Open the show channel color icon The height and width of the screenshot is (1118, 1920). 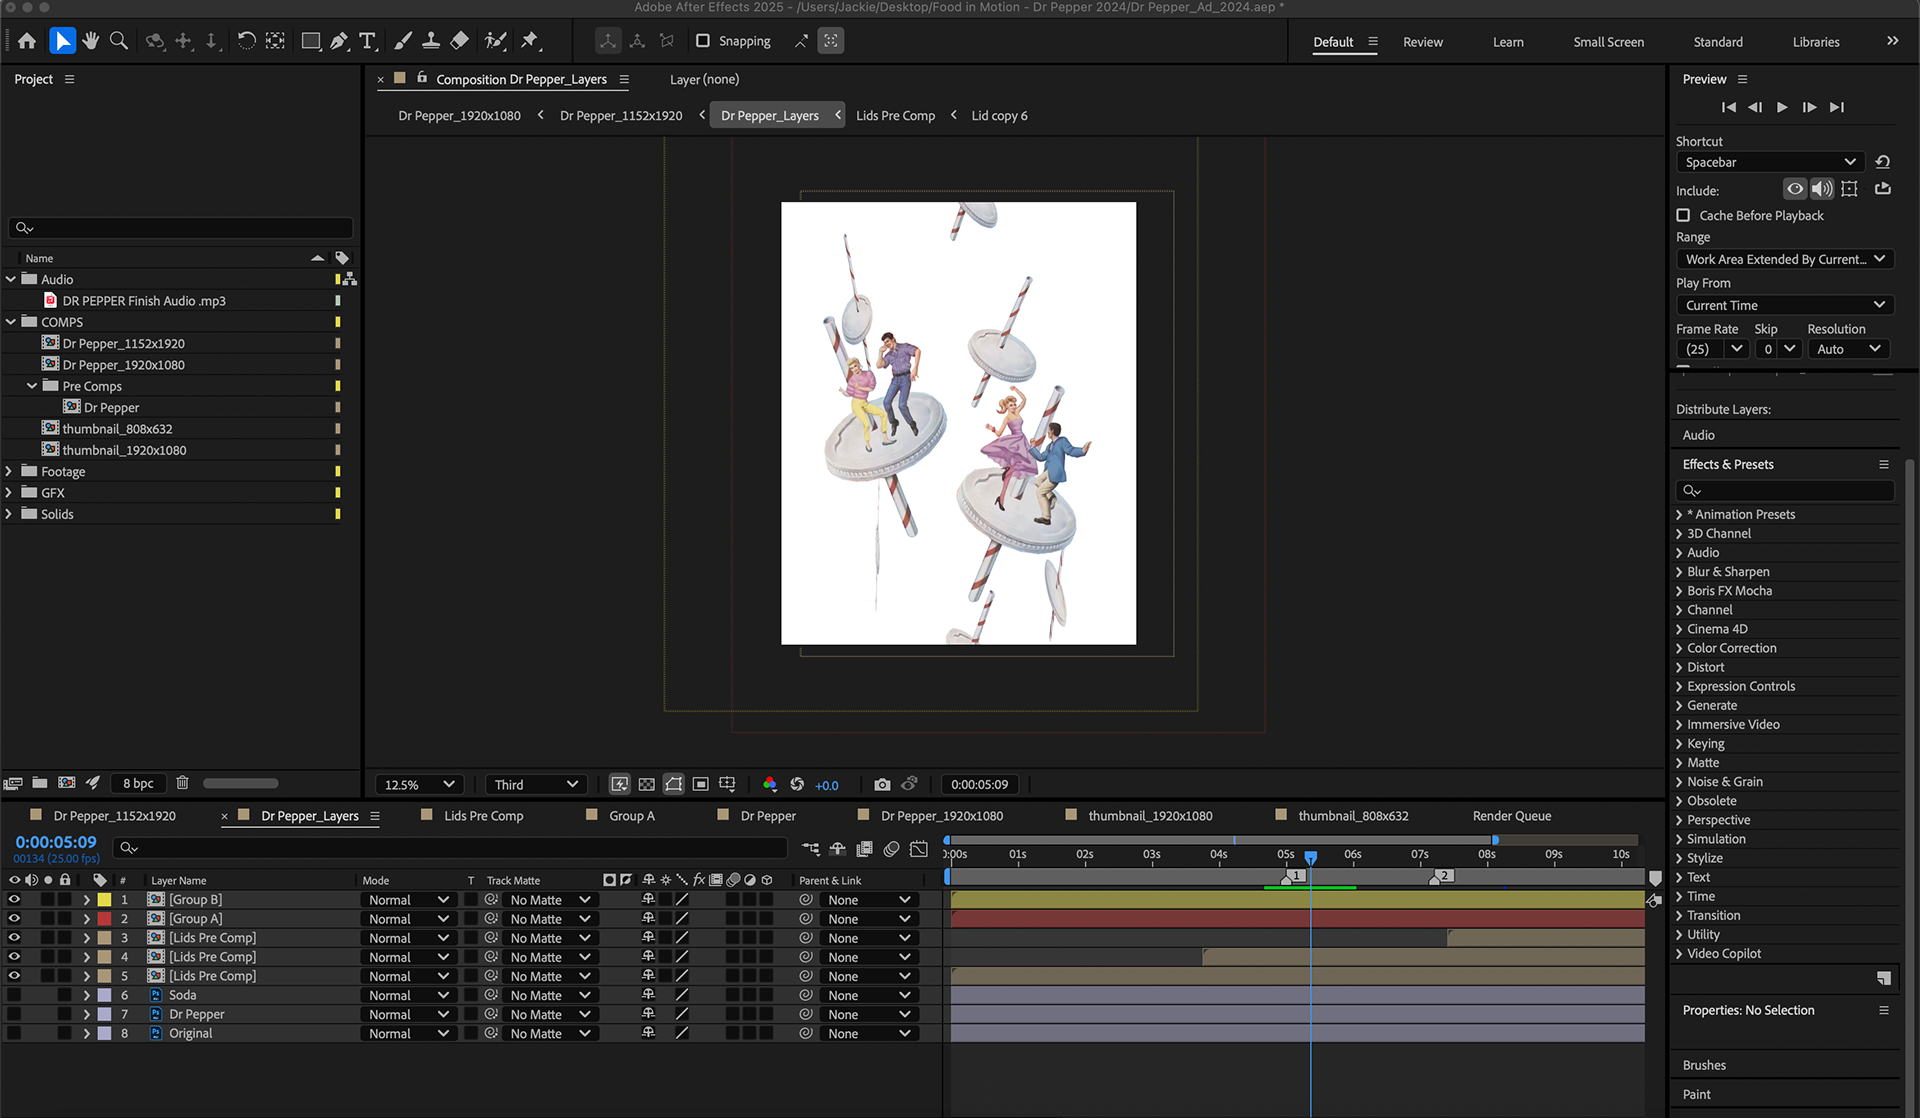point(769,785)
